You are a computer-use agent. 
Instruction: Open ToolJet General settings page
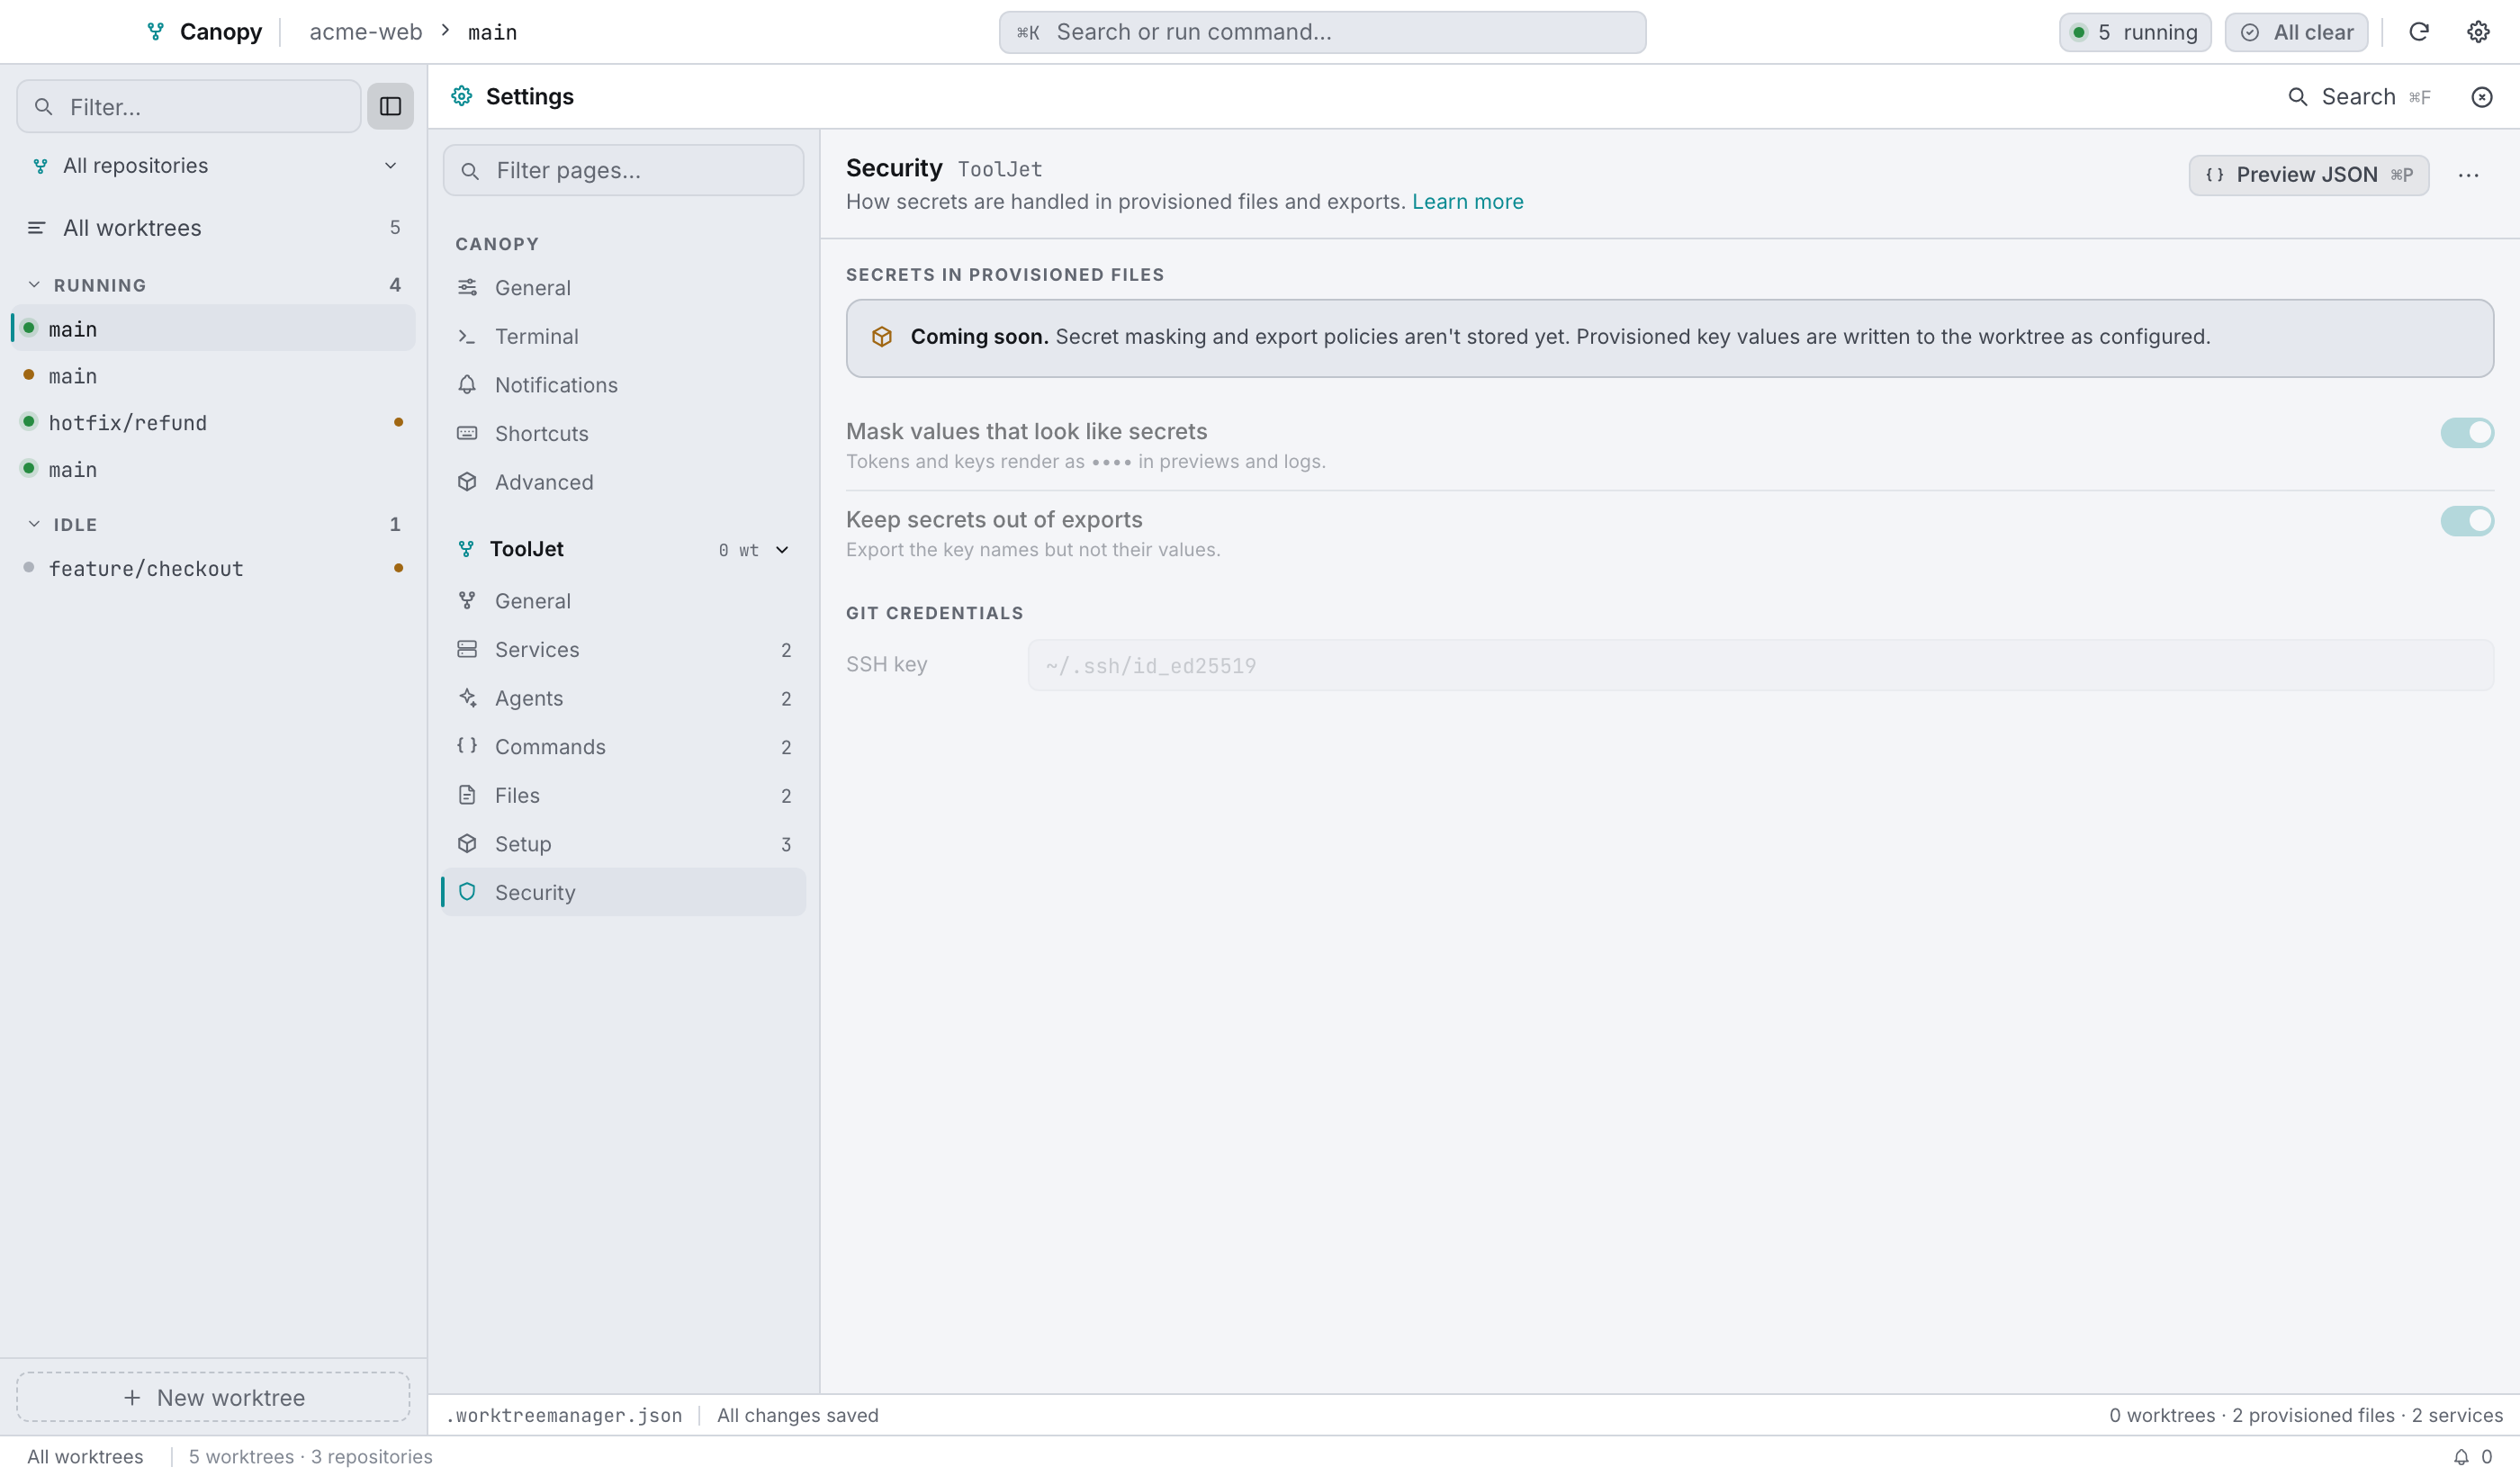click(623, 601)
